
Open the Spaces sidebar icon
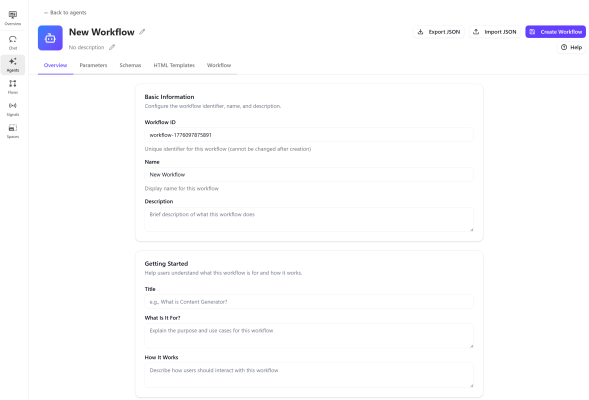tap(13, 131)
